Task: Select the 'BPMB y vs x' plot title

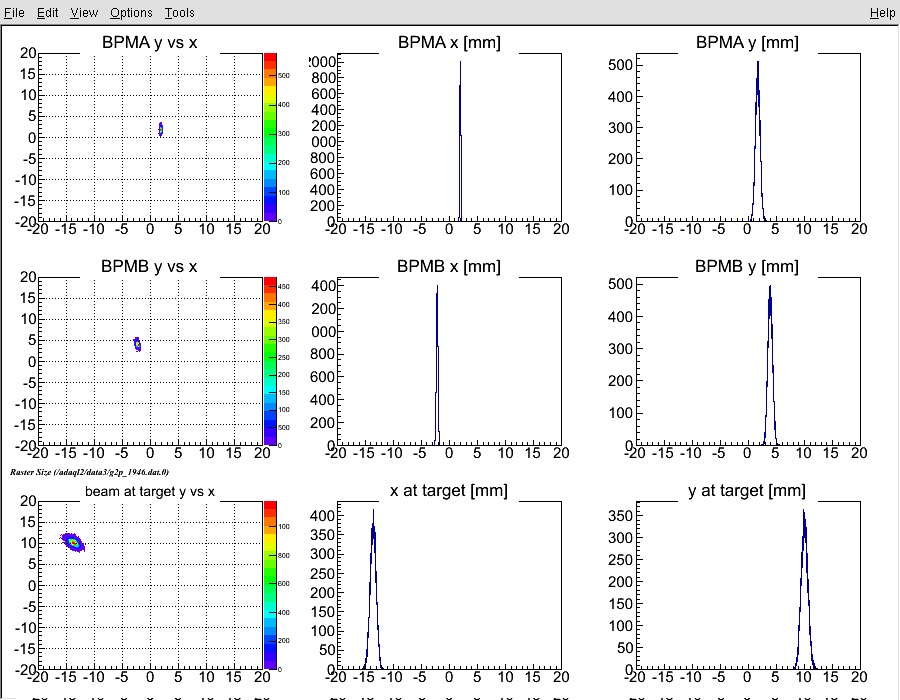Action: pyautogui.click(x=149, y=266)
